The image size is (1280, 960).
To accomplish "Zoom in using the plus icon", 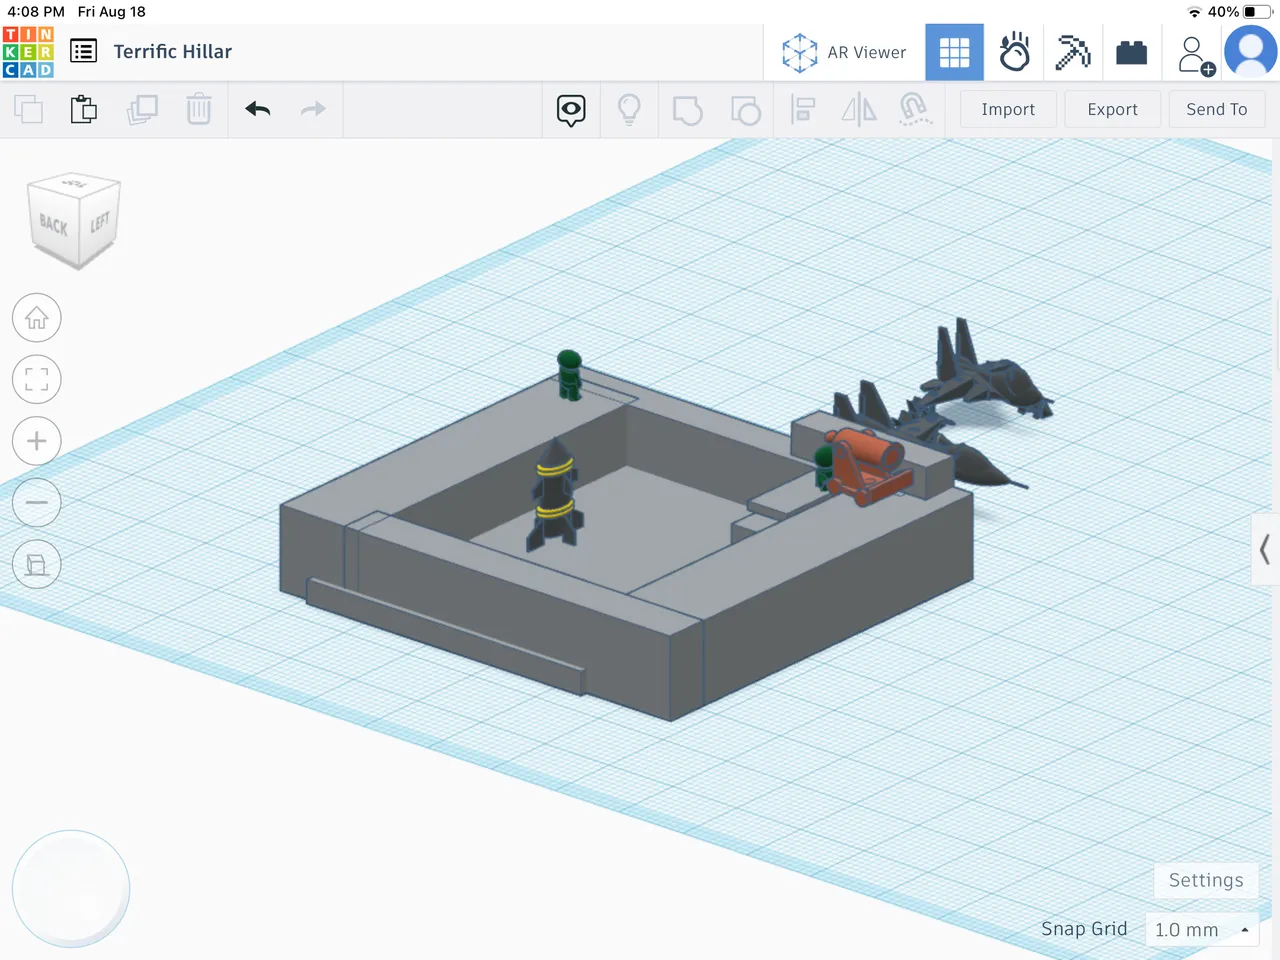I will [37, 441].
